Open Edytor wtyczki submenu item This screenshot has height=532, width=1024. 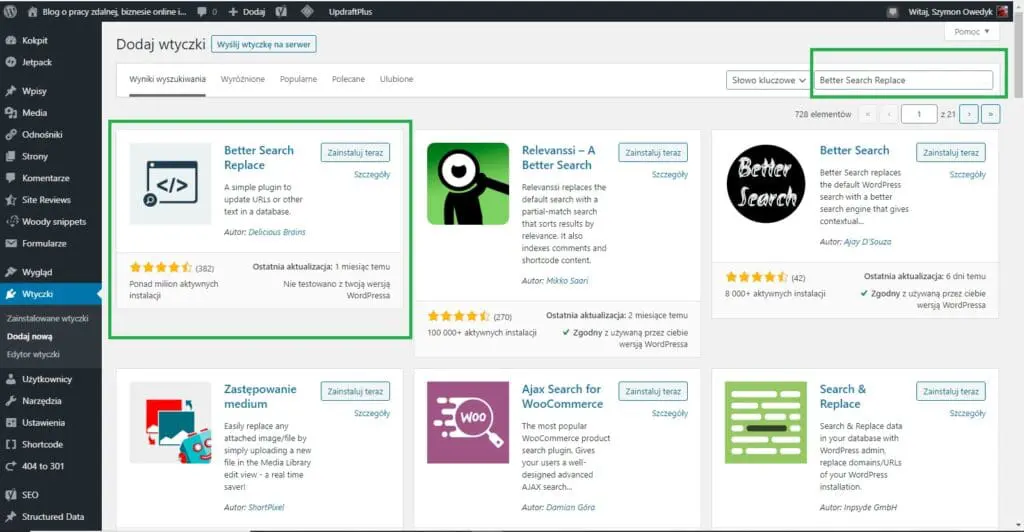point(33,354)
